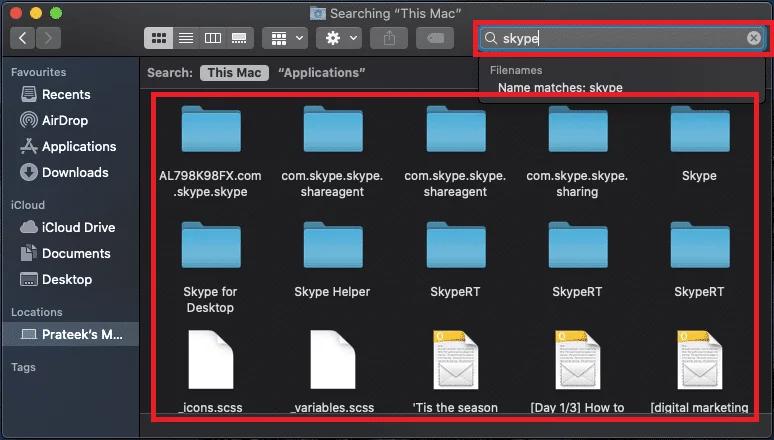
Task: Select the 'Tis the season email file
Action: [x=455, y=372]
